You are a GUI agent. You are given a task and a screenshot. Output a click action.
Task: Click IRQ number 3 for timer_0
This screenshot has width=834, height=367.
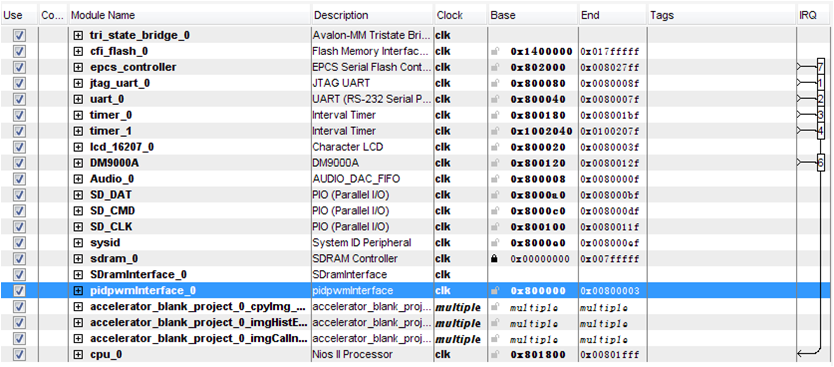pos(821,115)
